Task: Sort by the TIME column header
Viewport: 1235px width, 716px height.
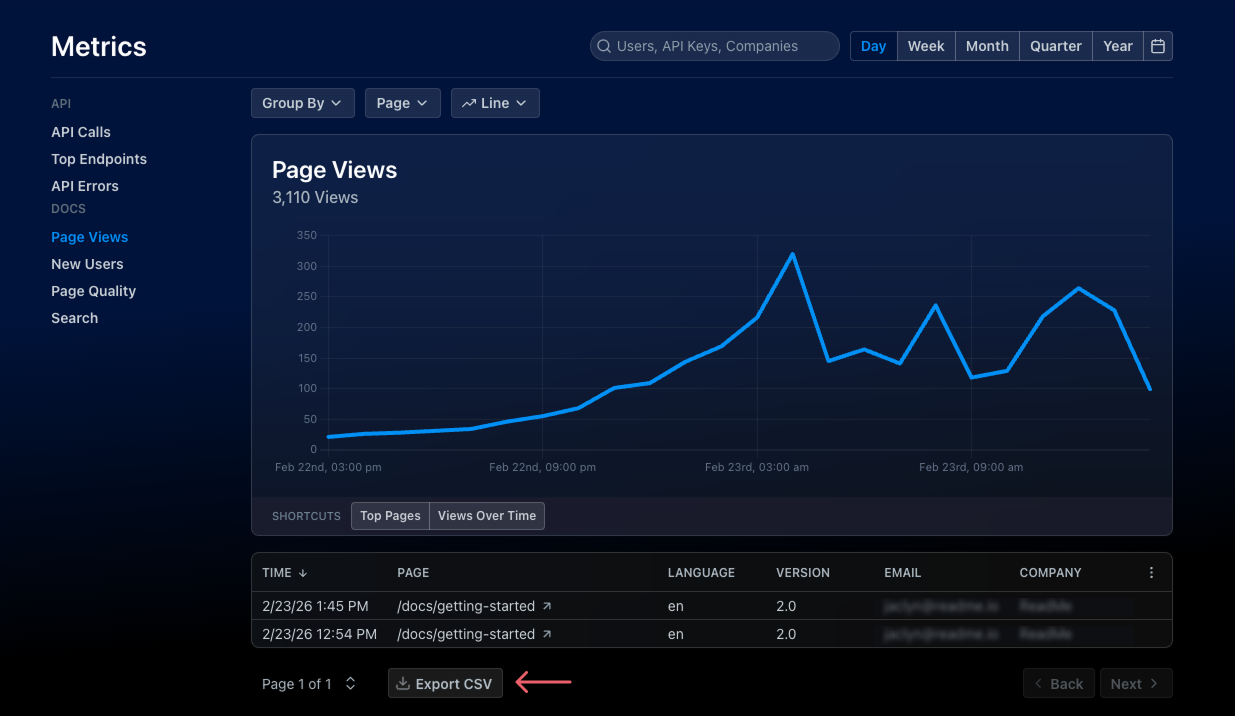Action: (277, 573)
